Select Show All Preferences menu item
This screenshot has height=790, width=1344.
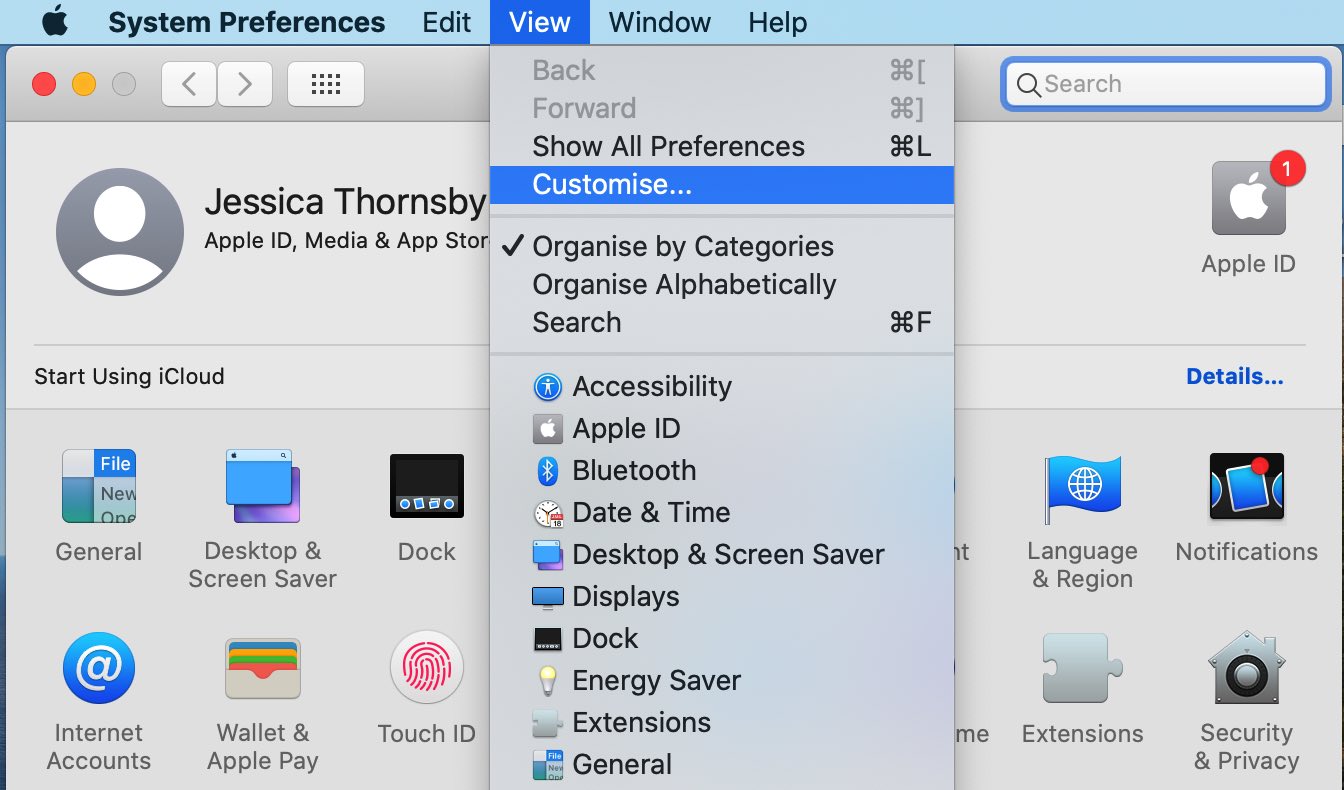coord(668,146)
